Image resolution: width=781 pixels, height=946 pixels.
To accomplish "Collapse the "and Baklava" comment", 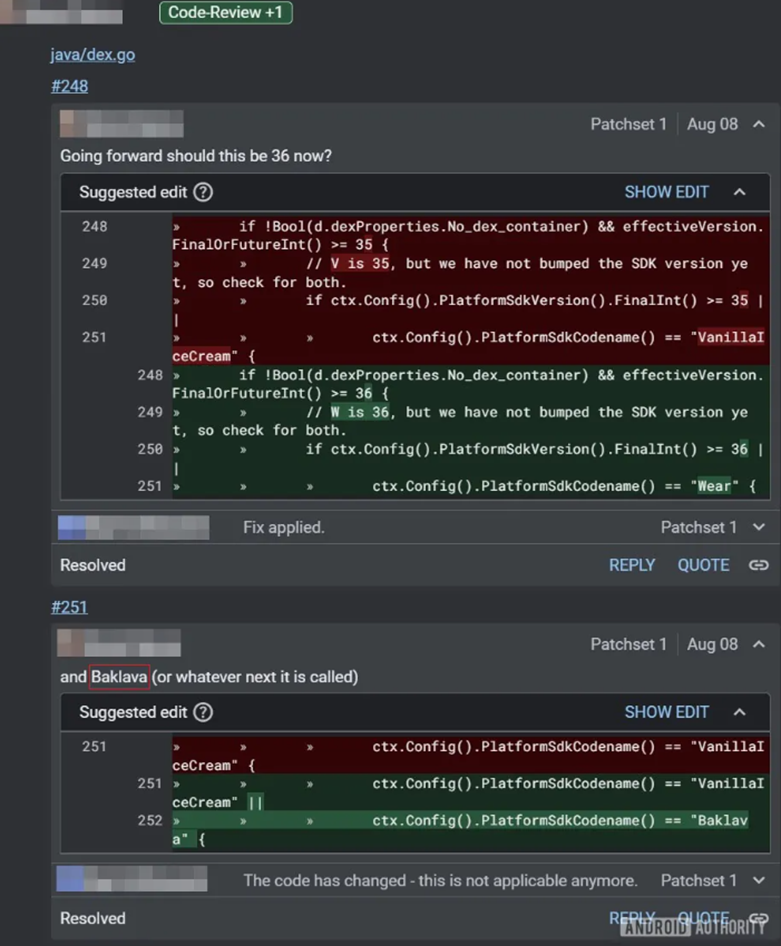I will pos(759,645).
